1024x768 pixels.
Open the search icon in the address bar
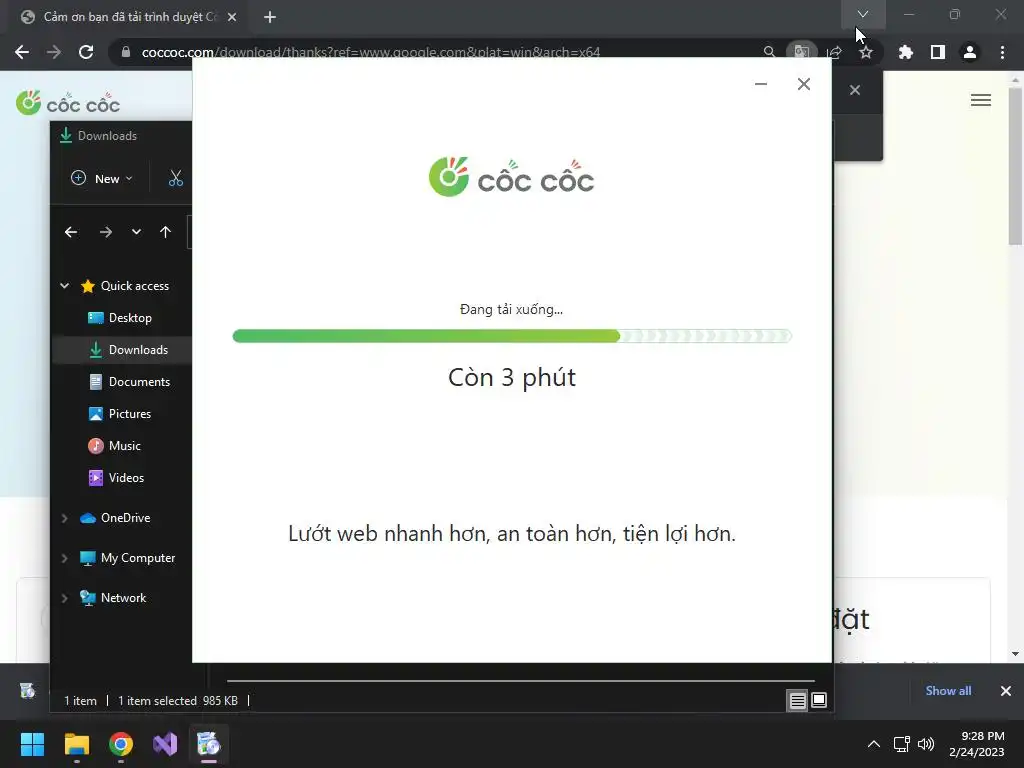[769, 52]
